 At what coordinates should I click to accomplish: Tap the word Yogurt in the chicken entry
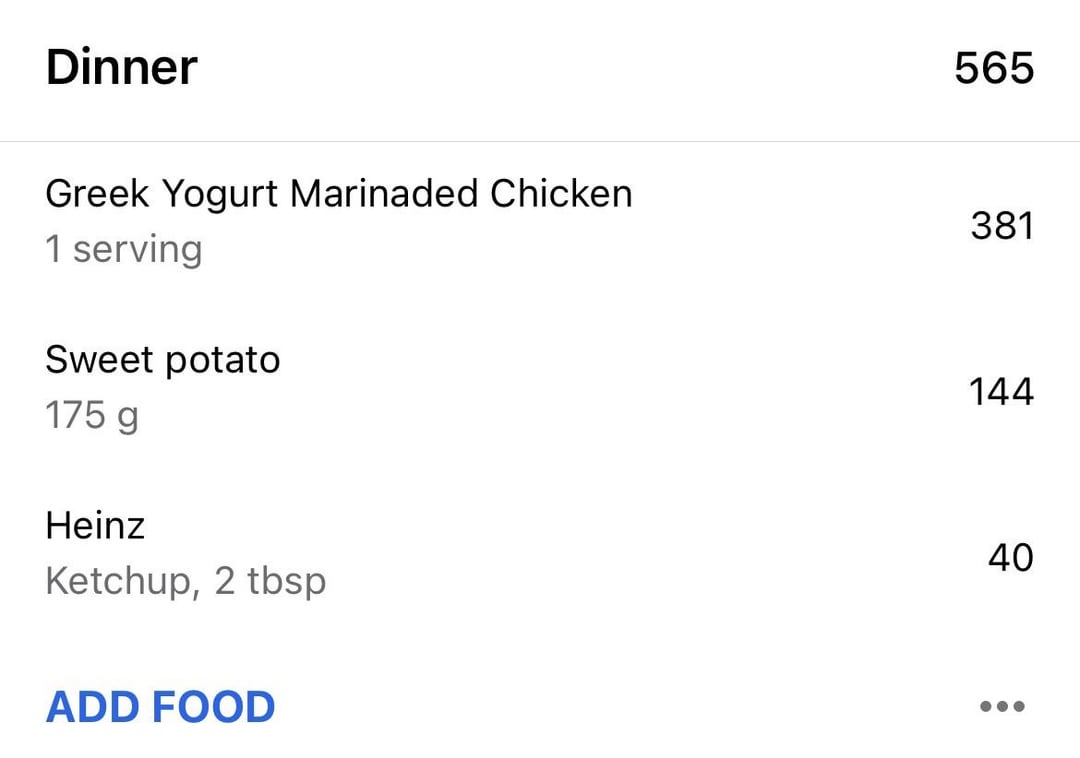tap(219, 194)
